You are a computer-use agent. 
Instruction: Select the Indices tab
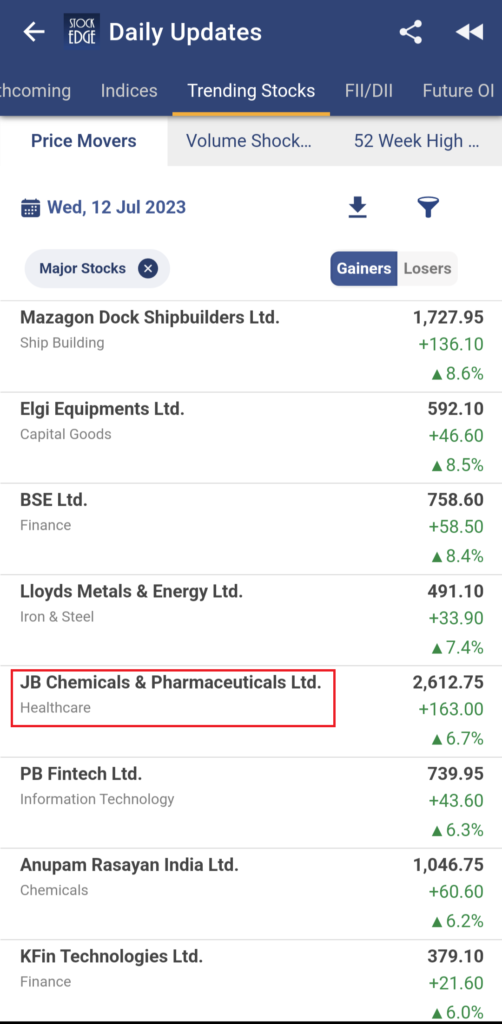pos(129,91)
